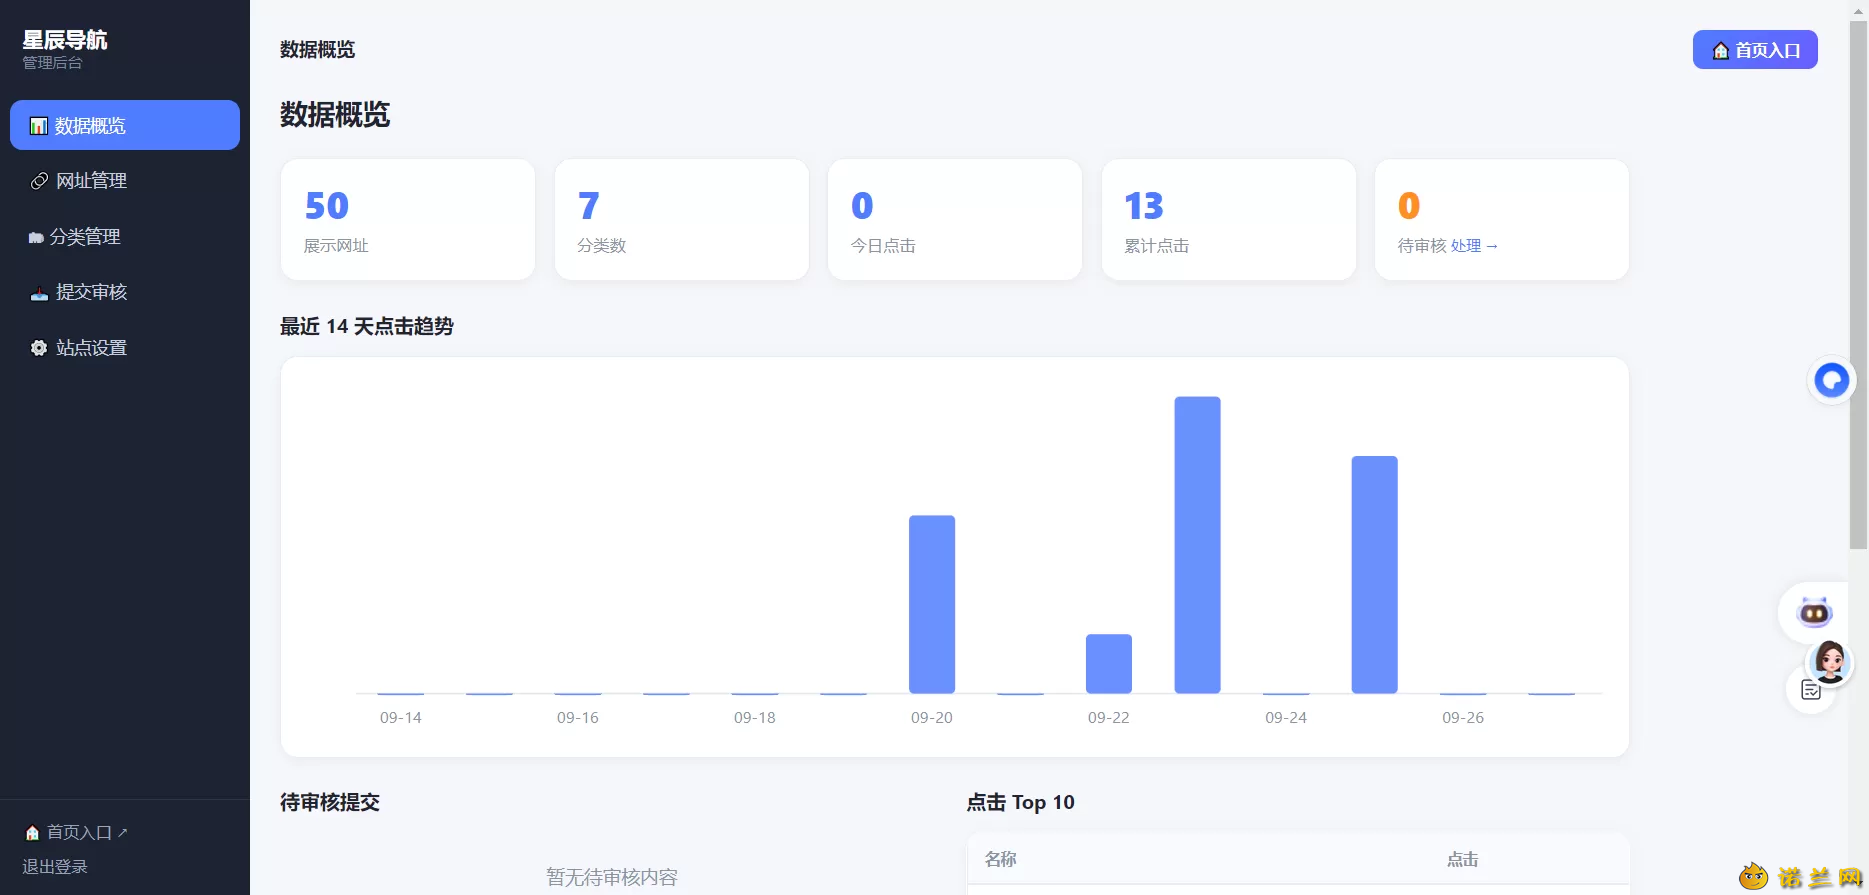Image resolution: width=1869 pixels, height=895 pixels.
Task: Open the 分类管理 sidebar item
Action: pos(125,237)
